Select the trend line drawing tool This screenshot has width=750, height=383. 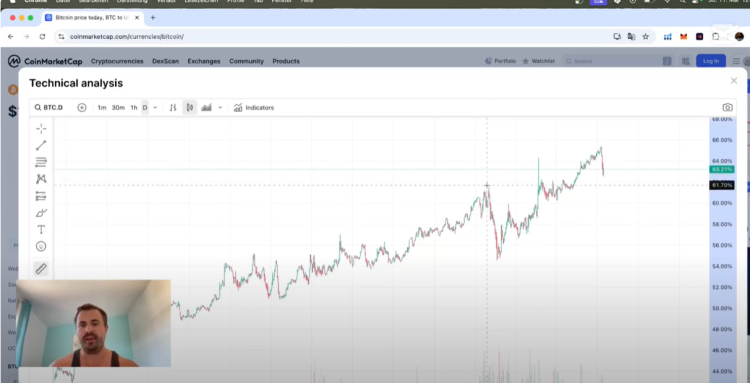click(41, 145)
